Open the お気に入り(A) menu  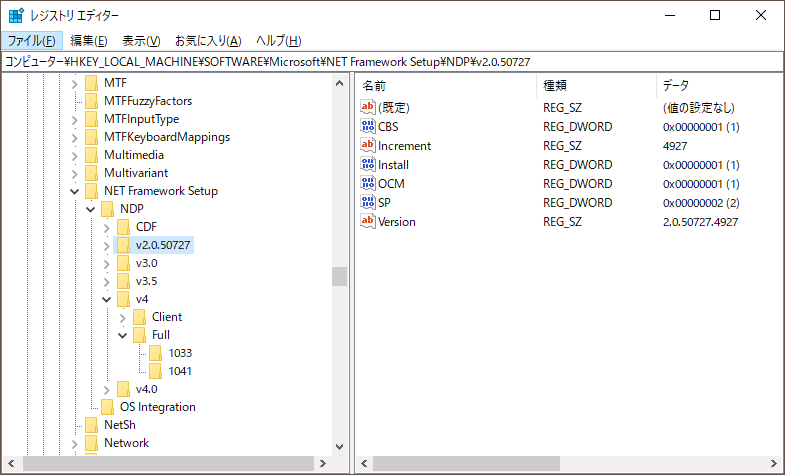(208, 41)
